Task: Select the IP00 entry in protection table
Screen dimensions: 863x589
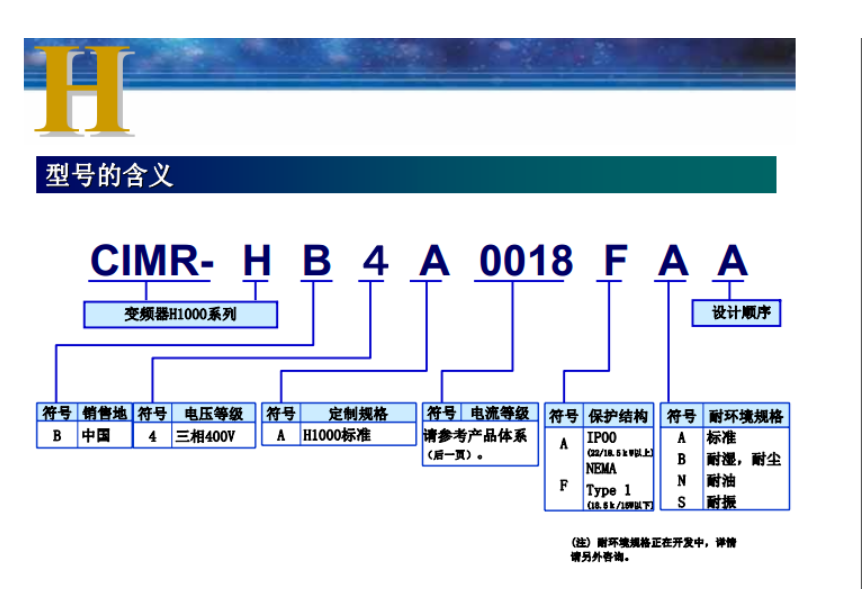Action: coord(602,438)
